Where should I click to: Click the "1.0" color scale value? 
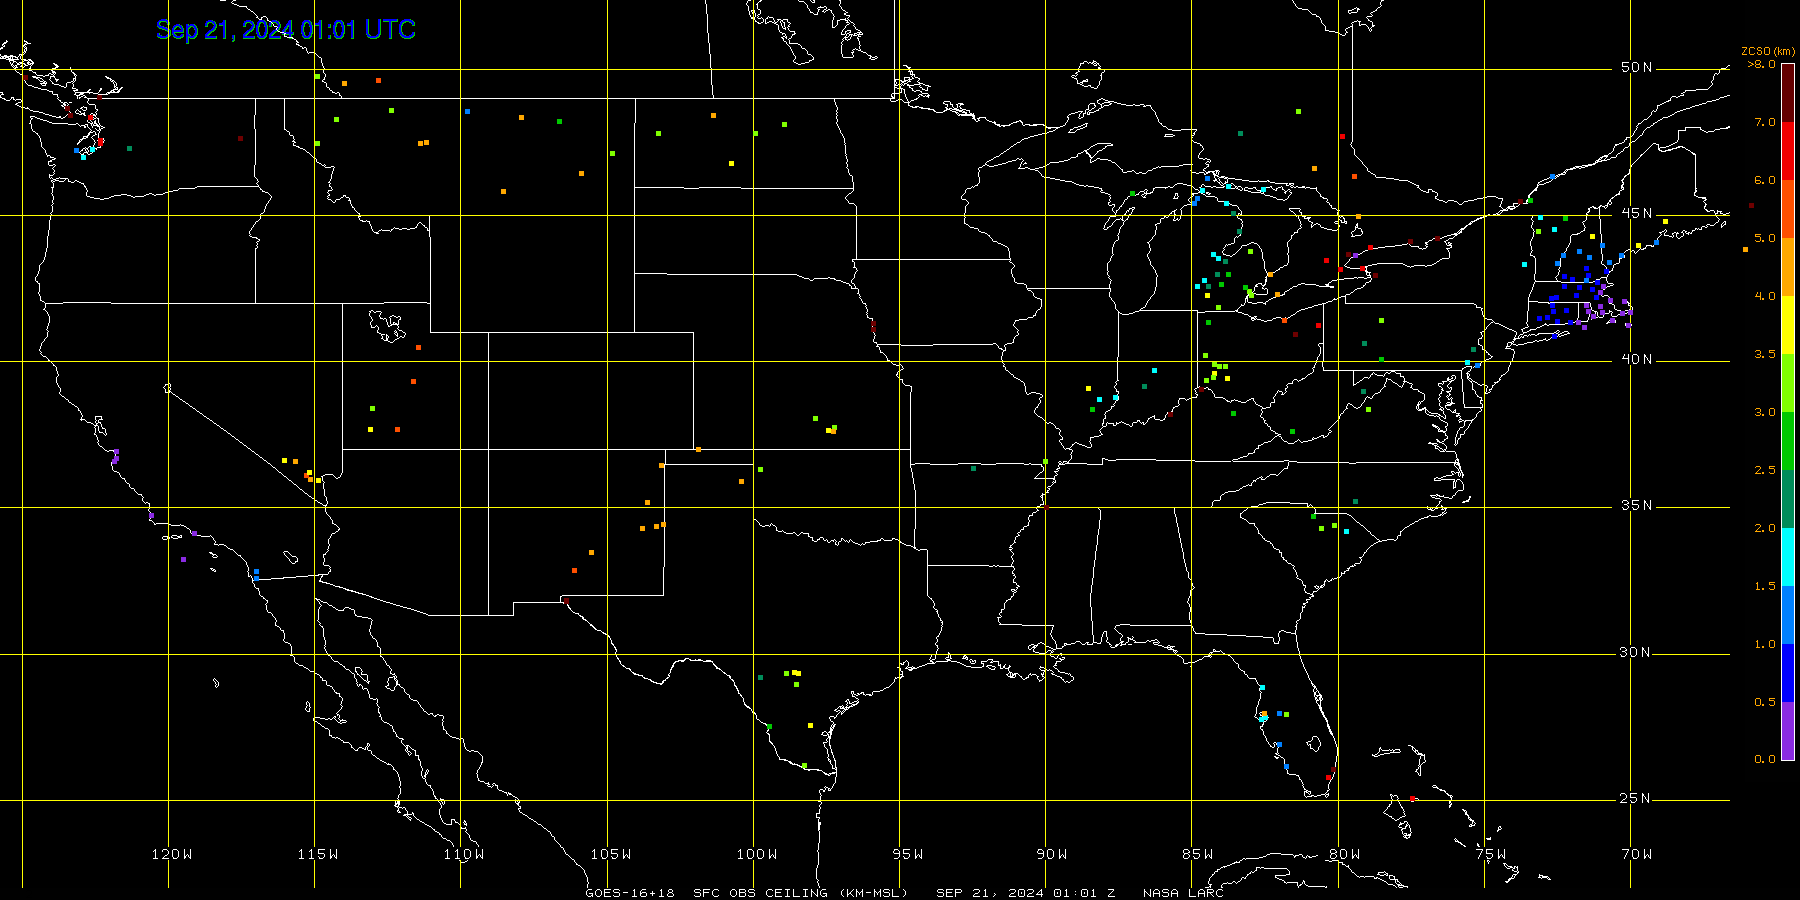(x=1764, y=644)
